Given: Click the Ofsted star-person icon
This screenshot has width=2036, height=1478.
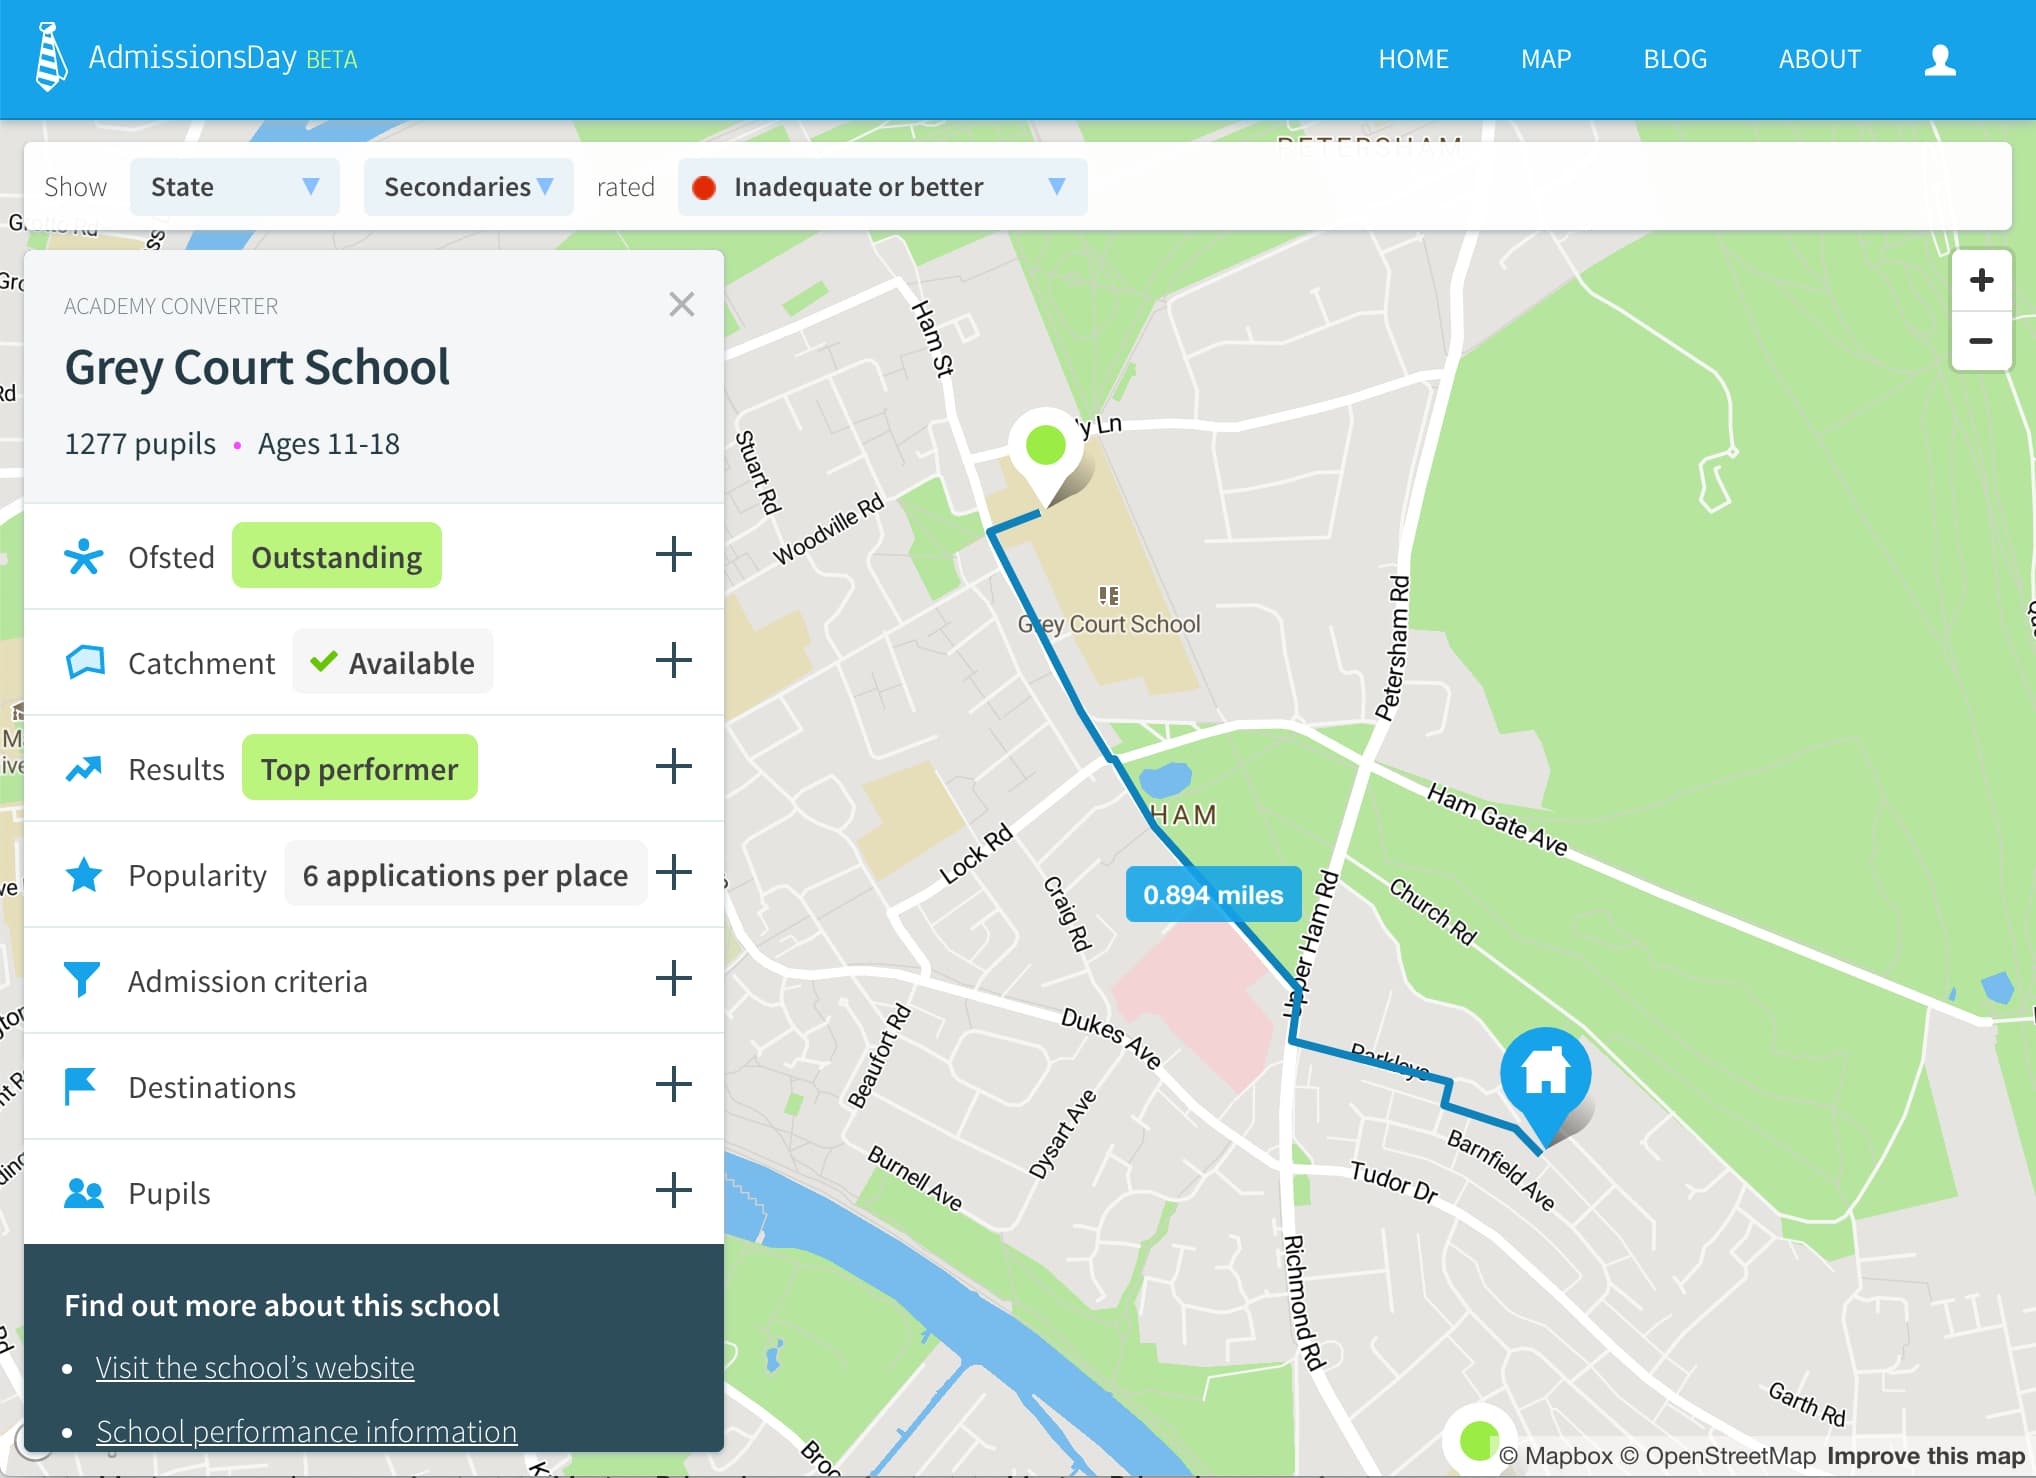Looking at the screenshot, I should [84, 557].
